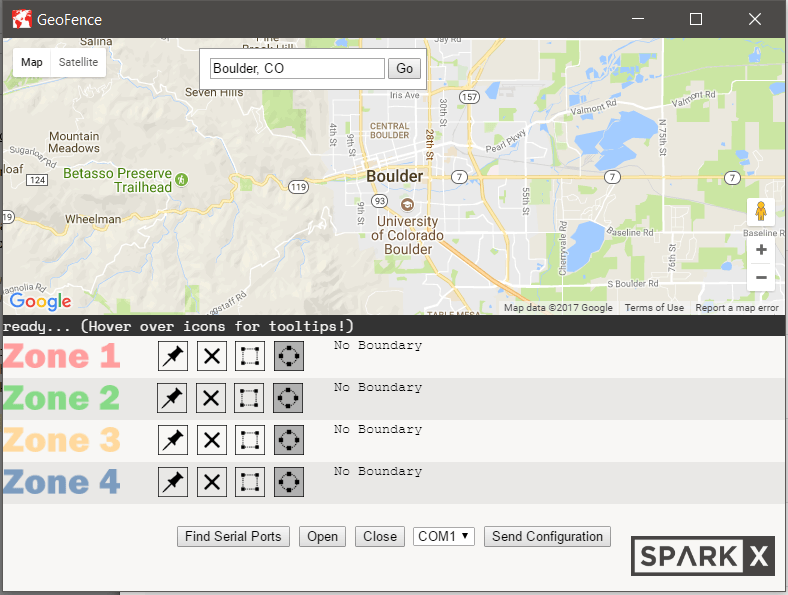
Task: Click the 'ready...' status message bar
Action: point(394,326)
